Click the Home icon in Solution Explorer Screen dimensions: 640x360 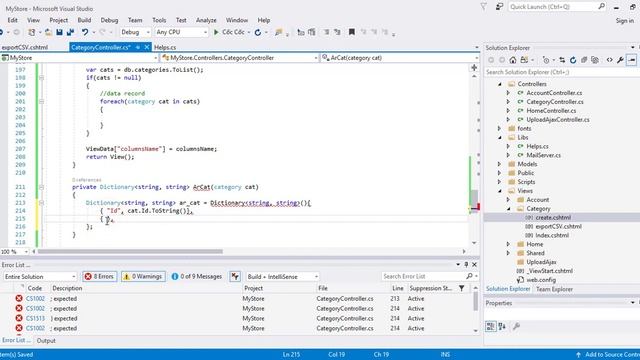pos(513,60)
